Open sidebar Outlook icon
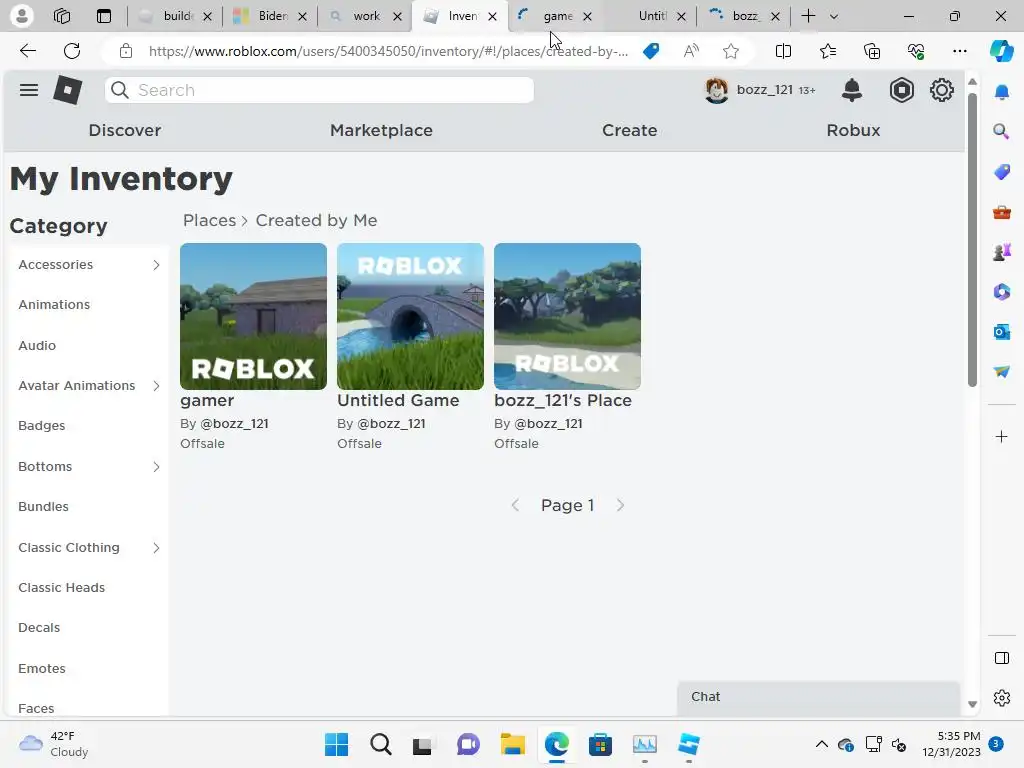Image resolution: width=1024 pixels, height=768 pixels. [x=1001, y=332]
